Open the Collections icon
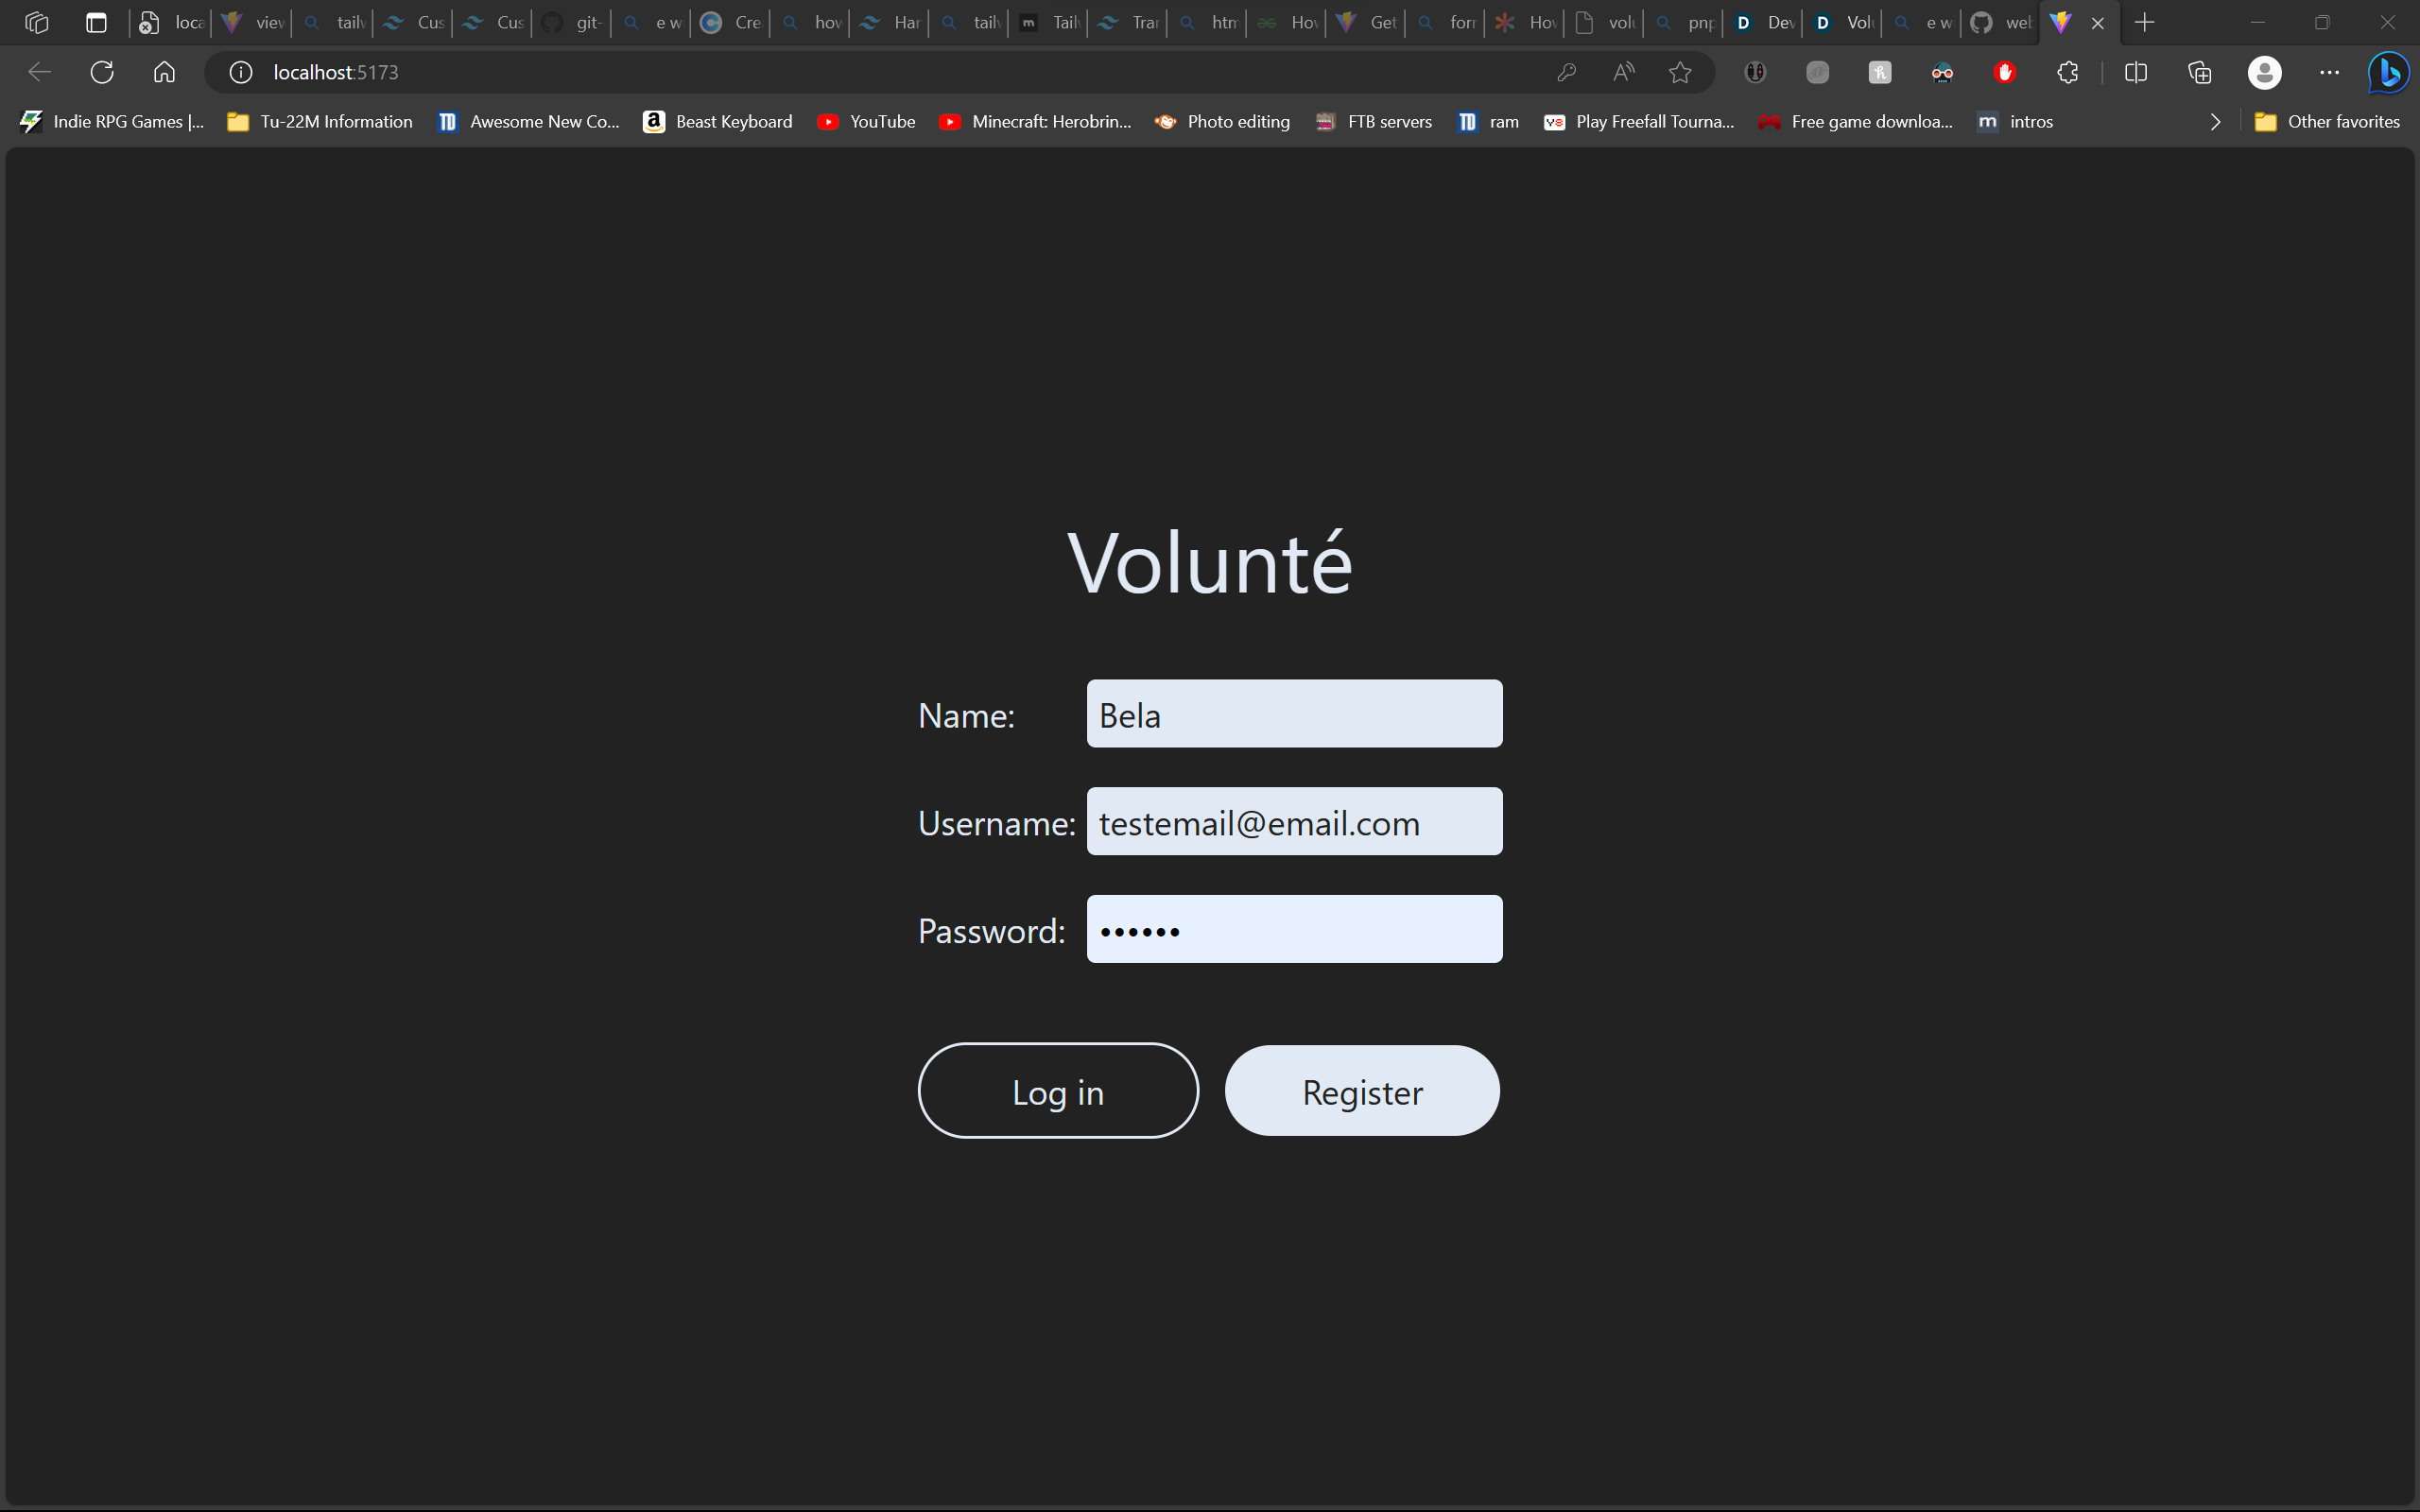Image resolution: width=2420 pixels, height=1512 pixels. tap(2199, 72)
